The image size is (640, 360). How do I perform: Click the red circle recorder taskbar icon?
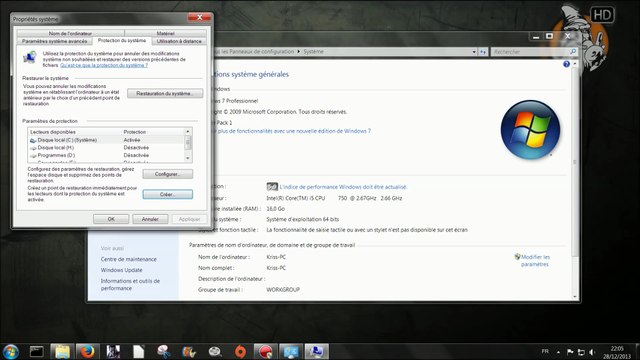point(265,351)
